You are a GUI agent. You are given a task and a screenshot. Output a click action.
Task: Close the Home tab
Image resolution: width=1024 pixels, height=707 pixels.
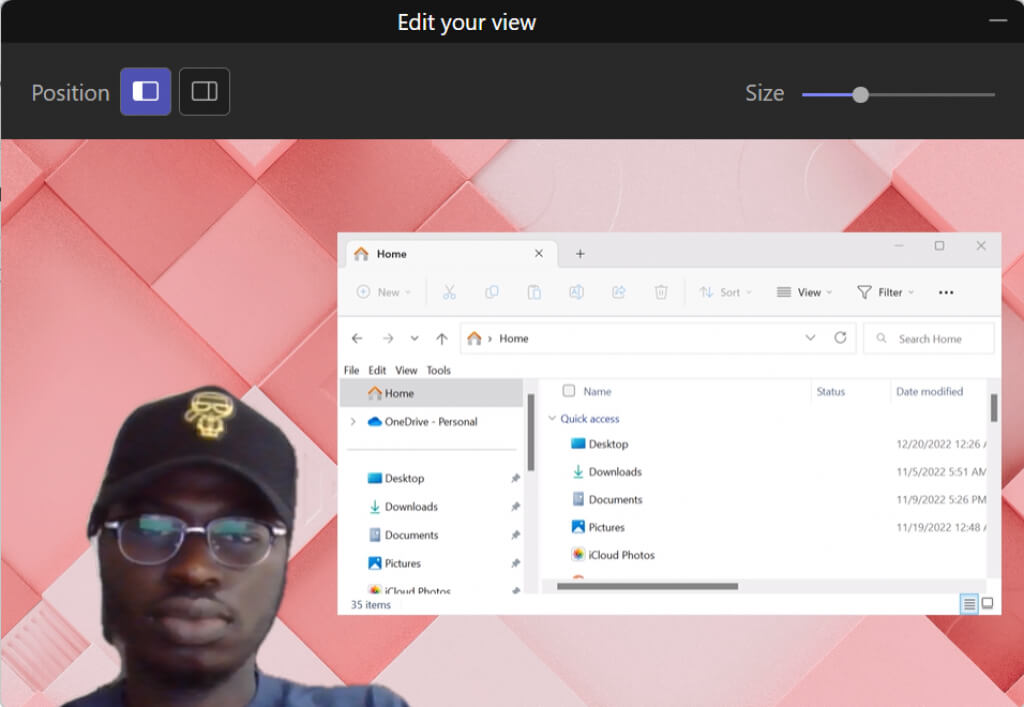tap(539, 253)
